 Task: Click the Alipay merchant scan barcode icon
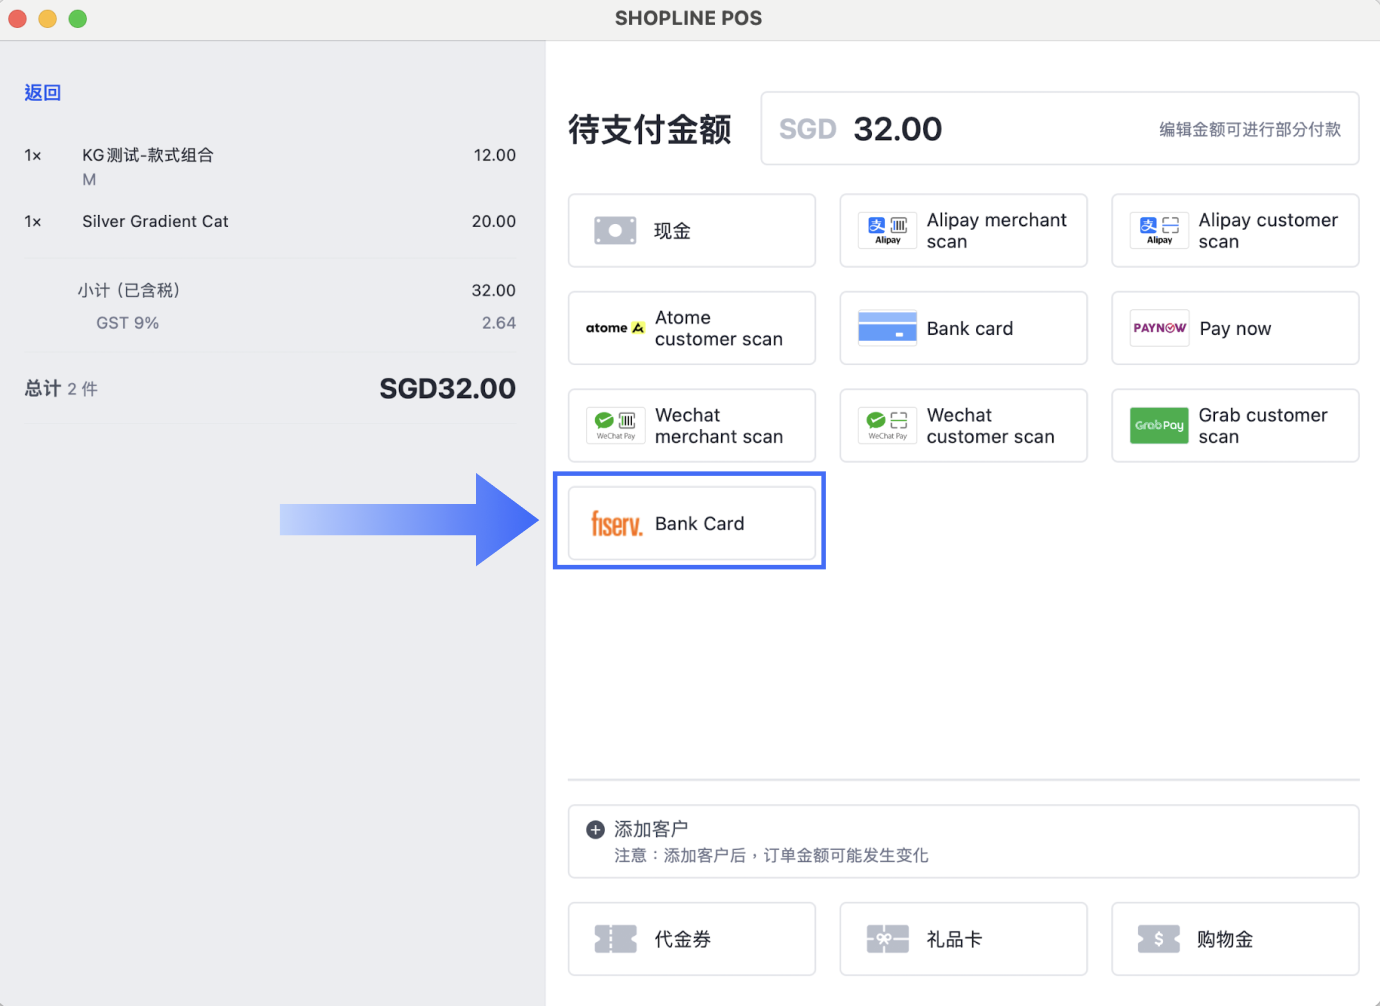[888, 231]
